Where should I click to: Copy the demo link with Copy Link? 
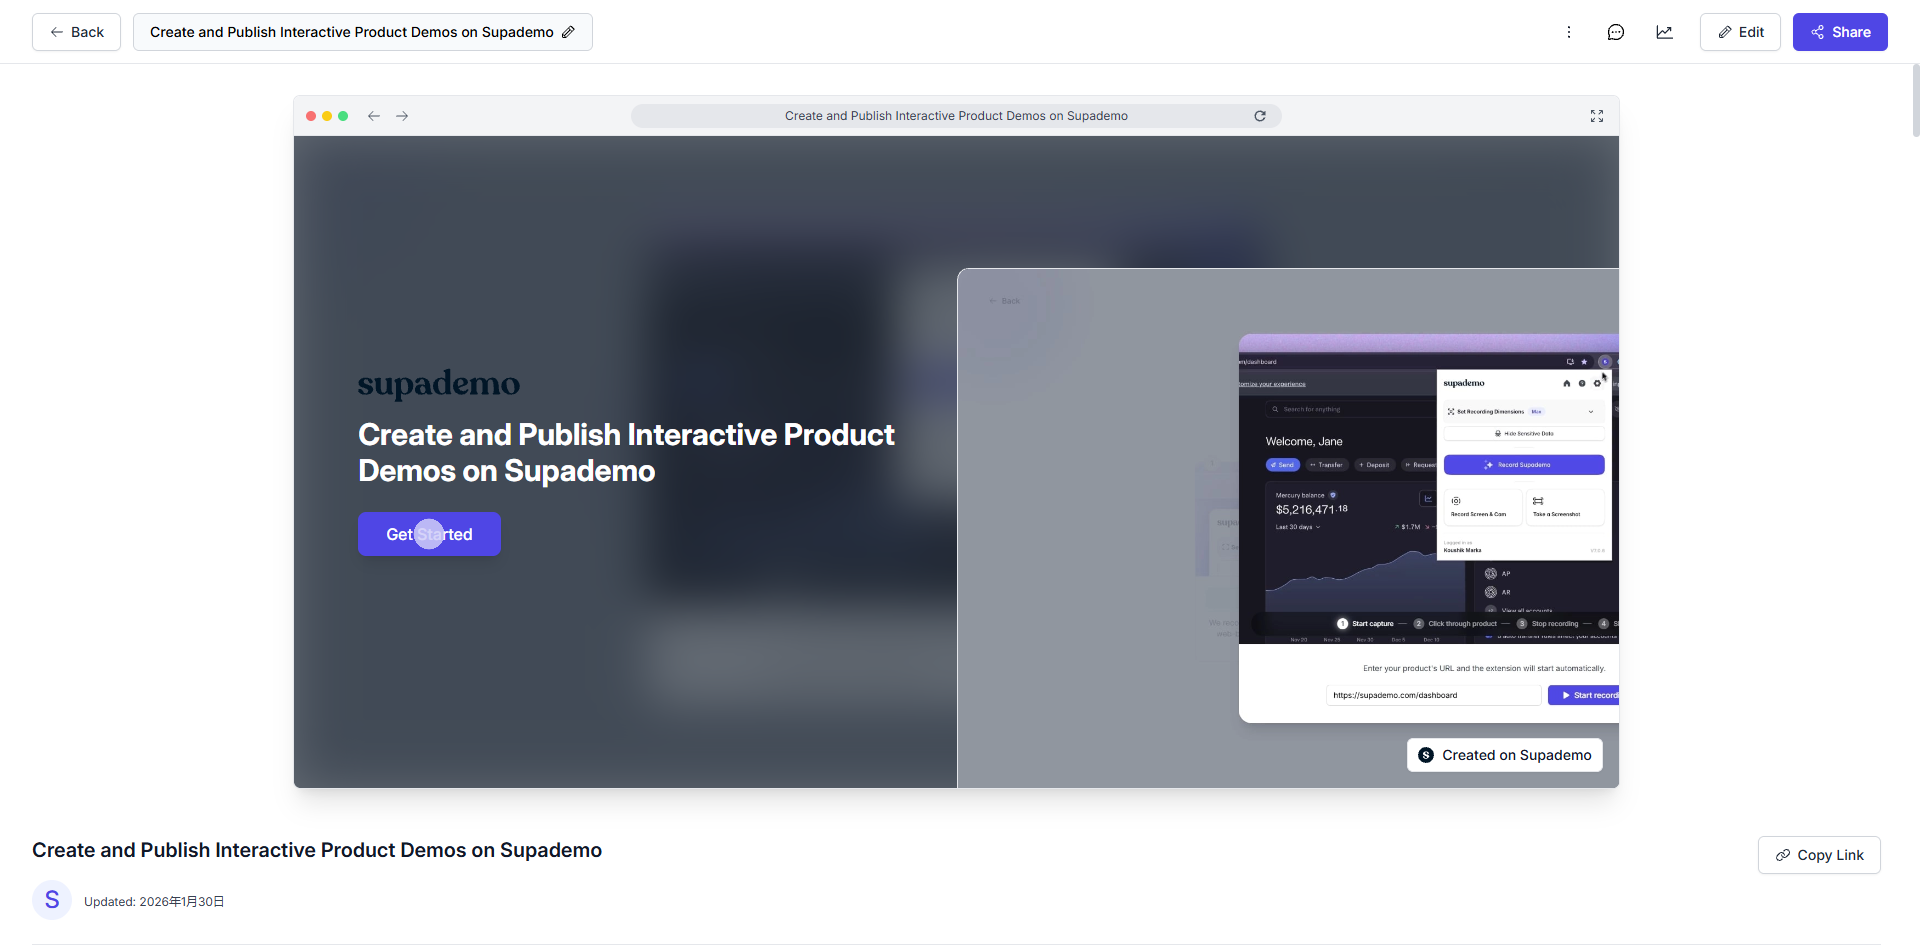click(x=1819, y=855)
